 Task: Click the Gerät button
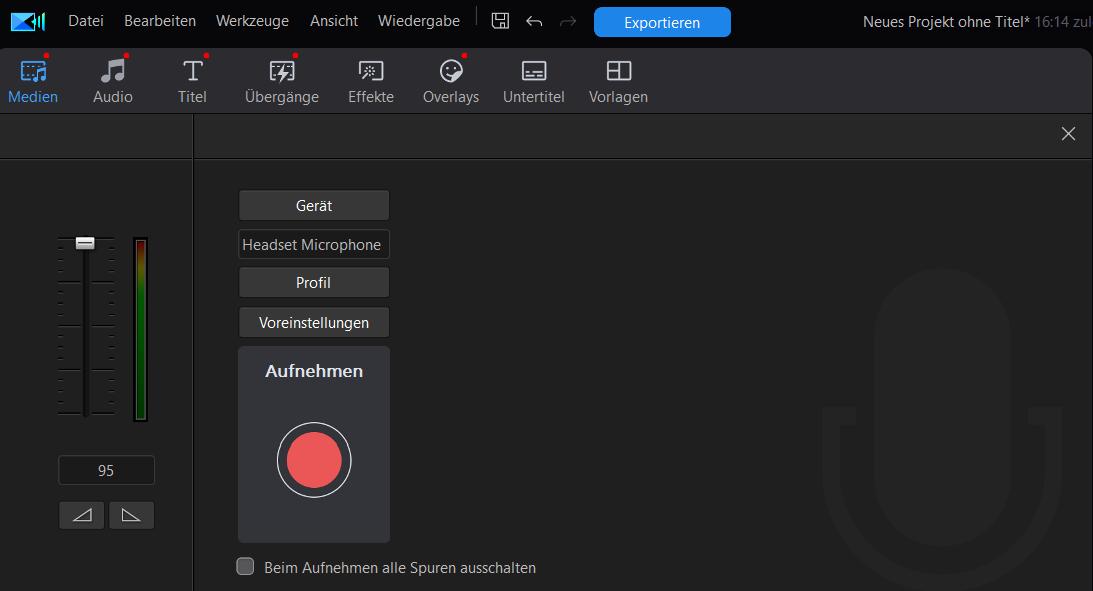(314, 206)
